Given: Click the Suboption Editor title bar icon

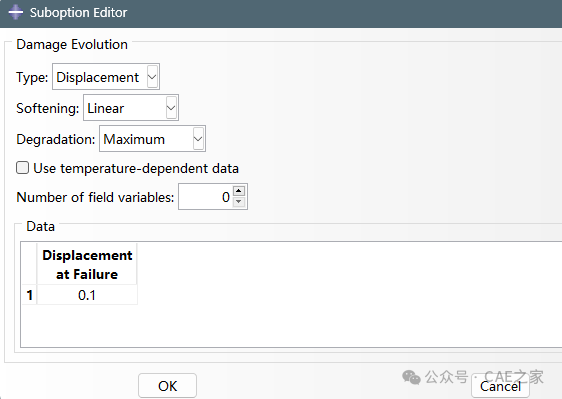Looking at the screenshot, I should tap(15, 12).
